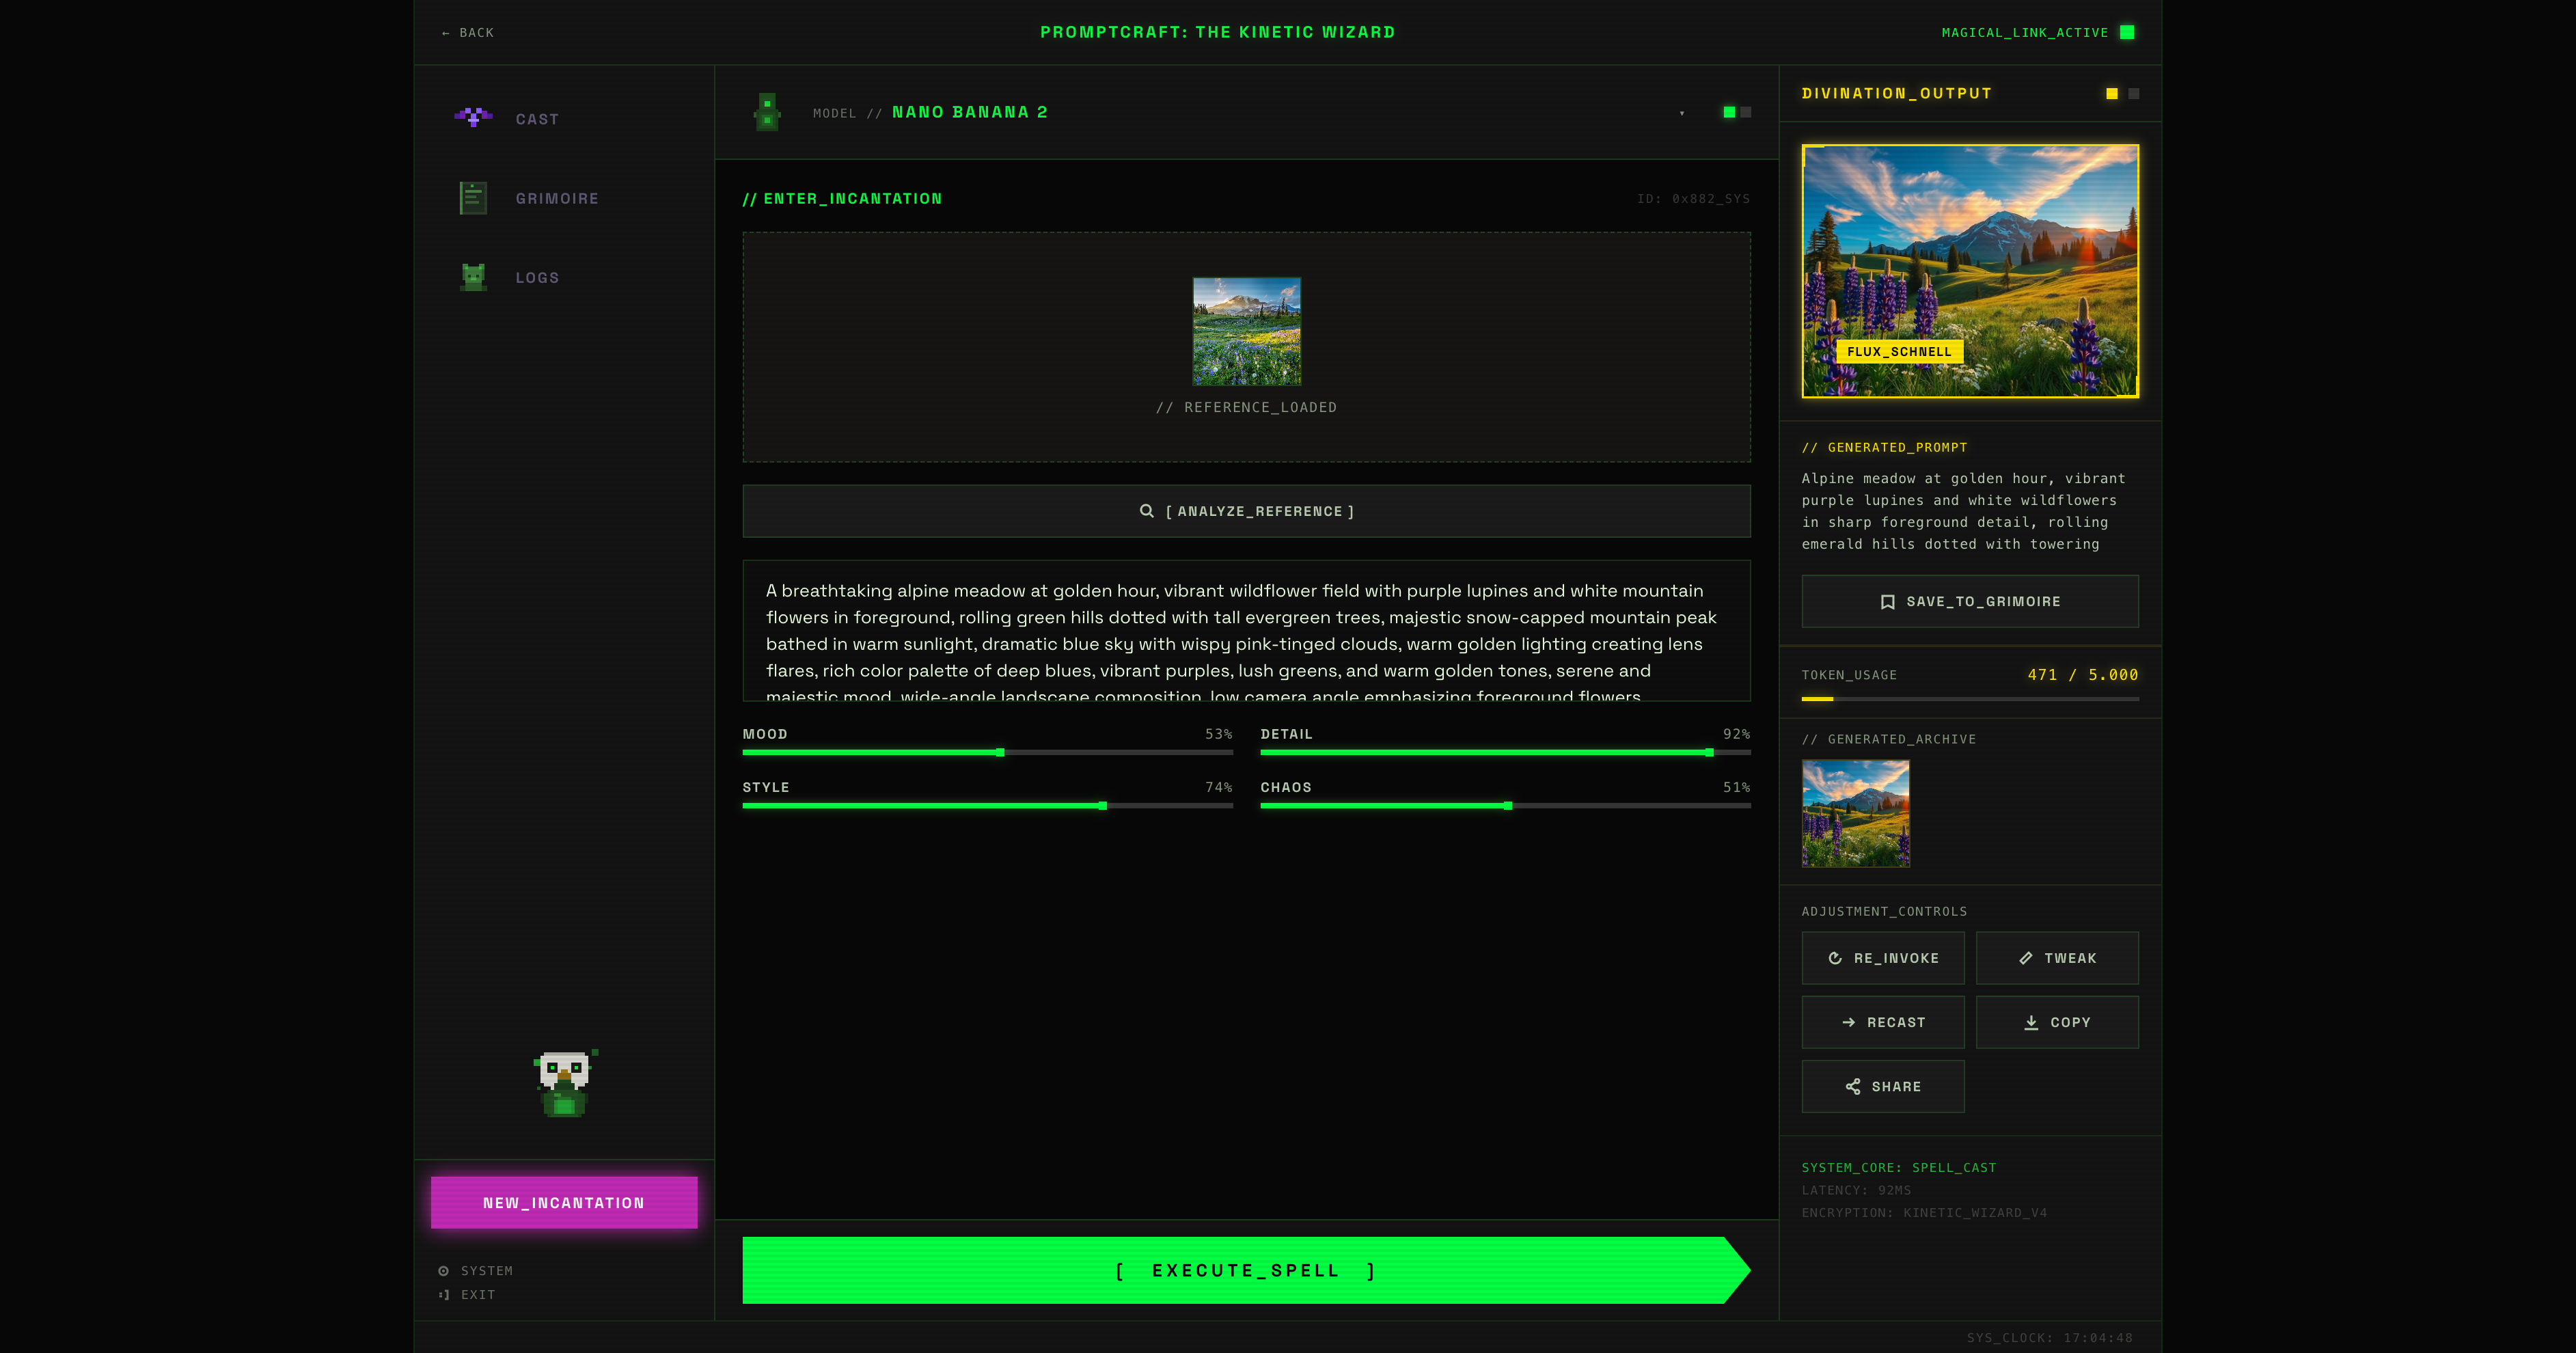Expand the model dropdown arrow
This screenshot has height=1353, width=2576.
pos(1682,113)
